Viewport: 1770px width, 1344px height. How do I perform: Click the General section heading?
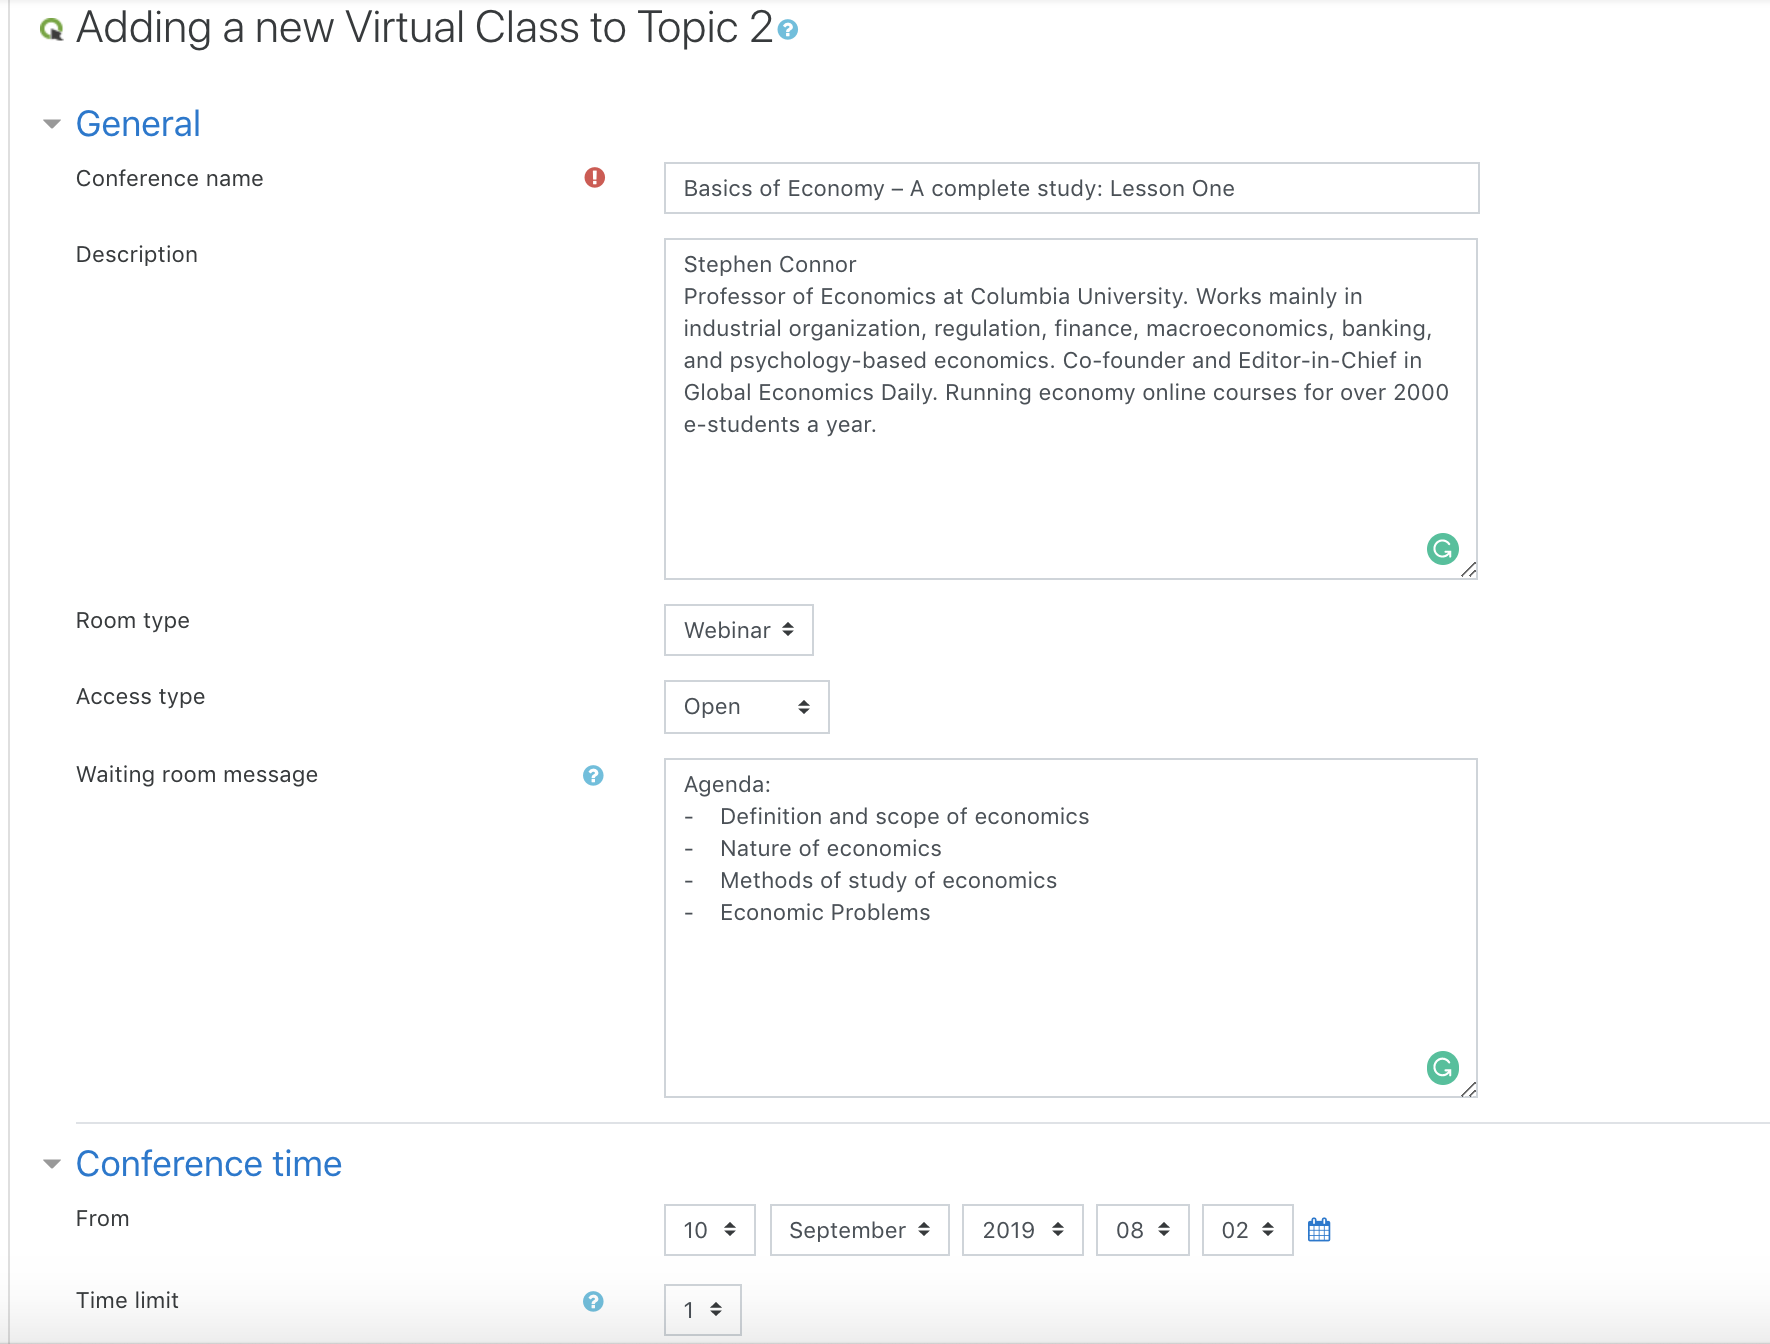[138, 123]
